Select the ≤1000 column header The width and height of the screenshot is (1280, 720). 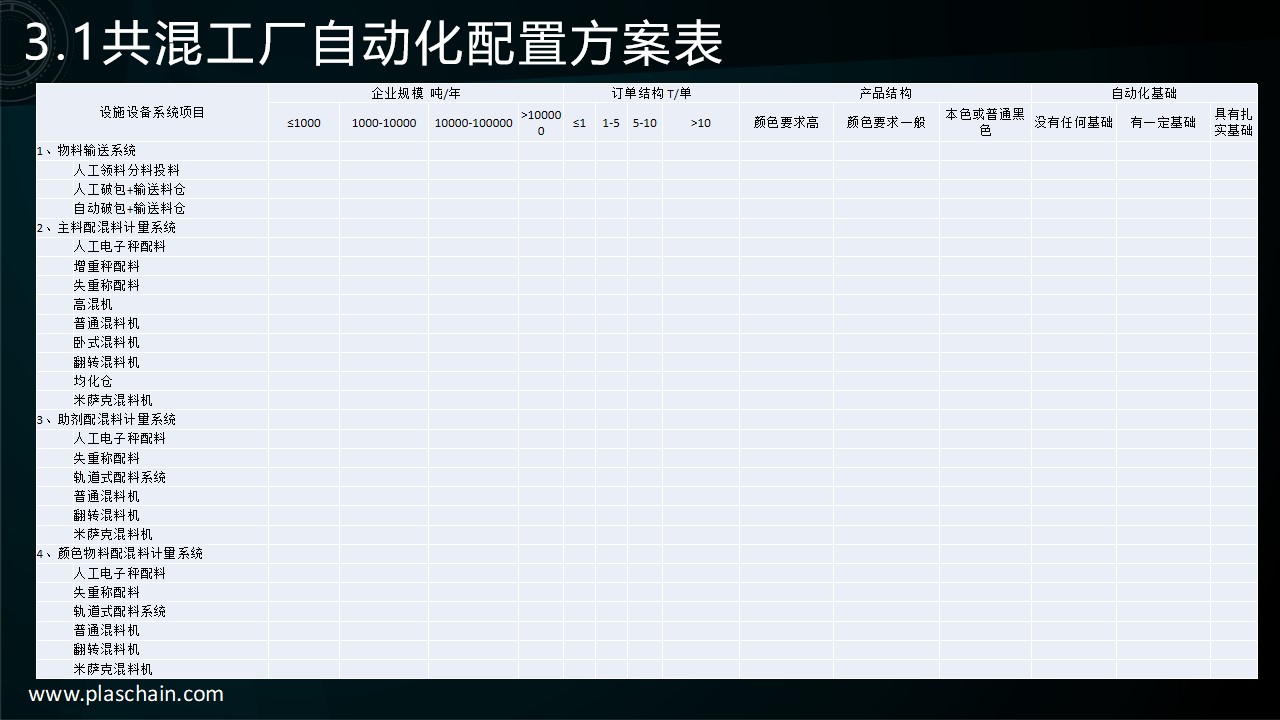click(304, 123)
